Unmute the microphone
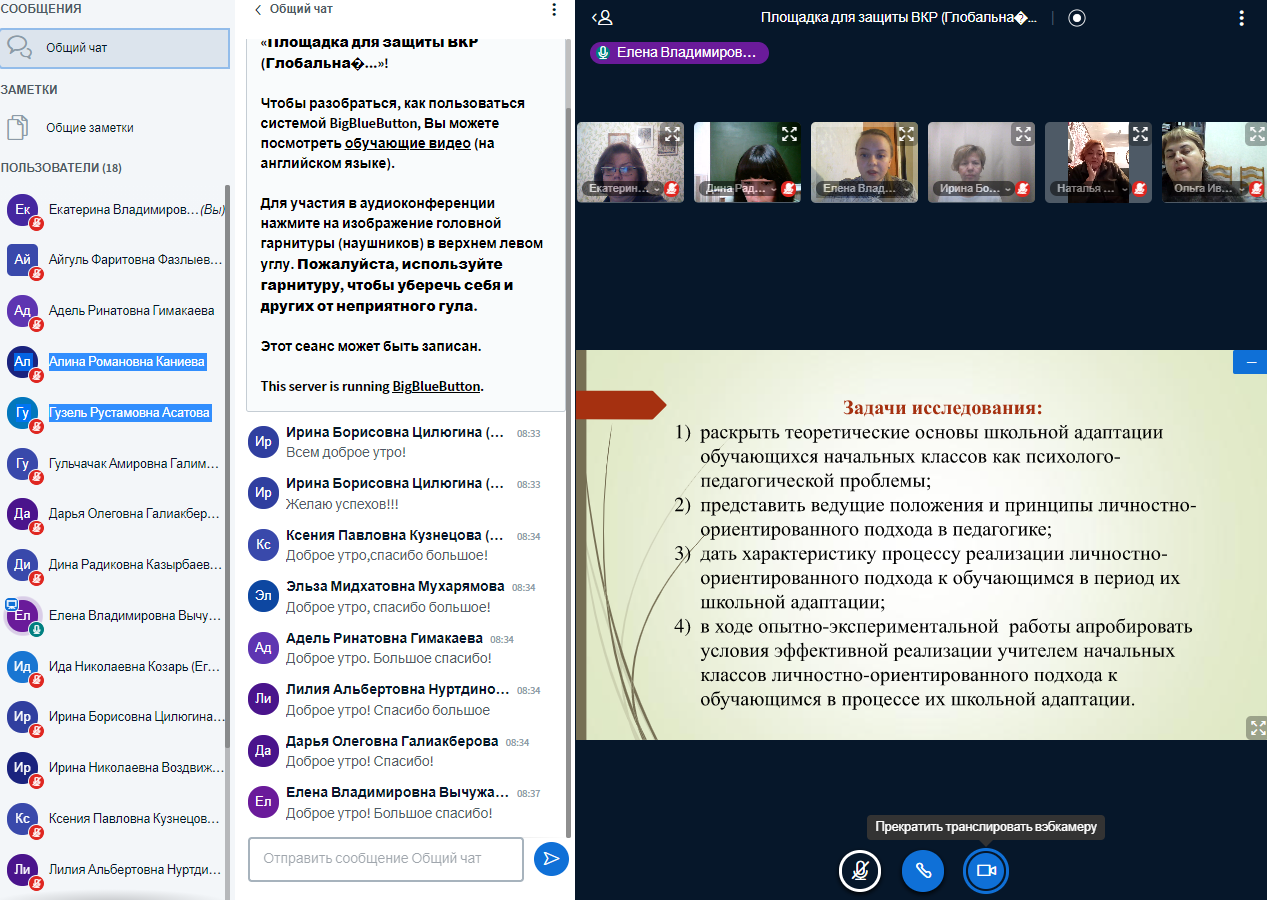1267x900 pixels. pos(859,871)
